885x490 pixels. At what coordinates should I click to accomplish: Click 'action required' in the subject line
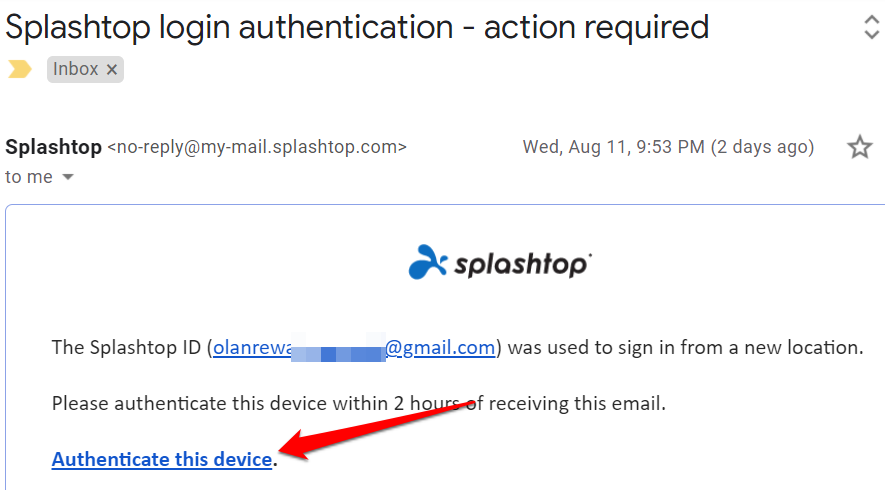pyautogui.click(x=596, y=27)
